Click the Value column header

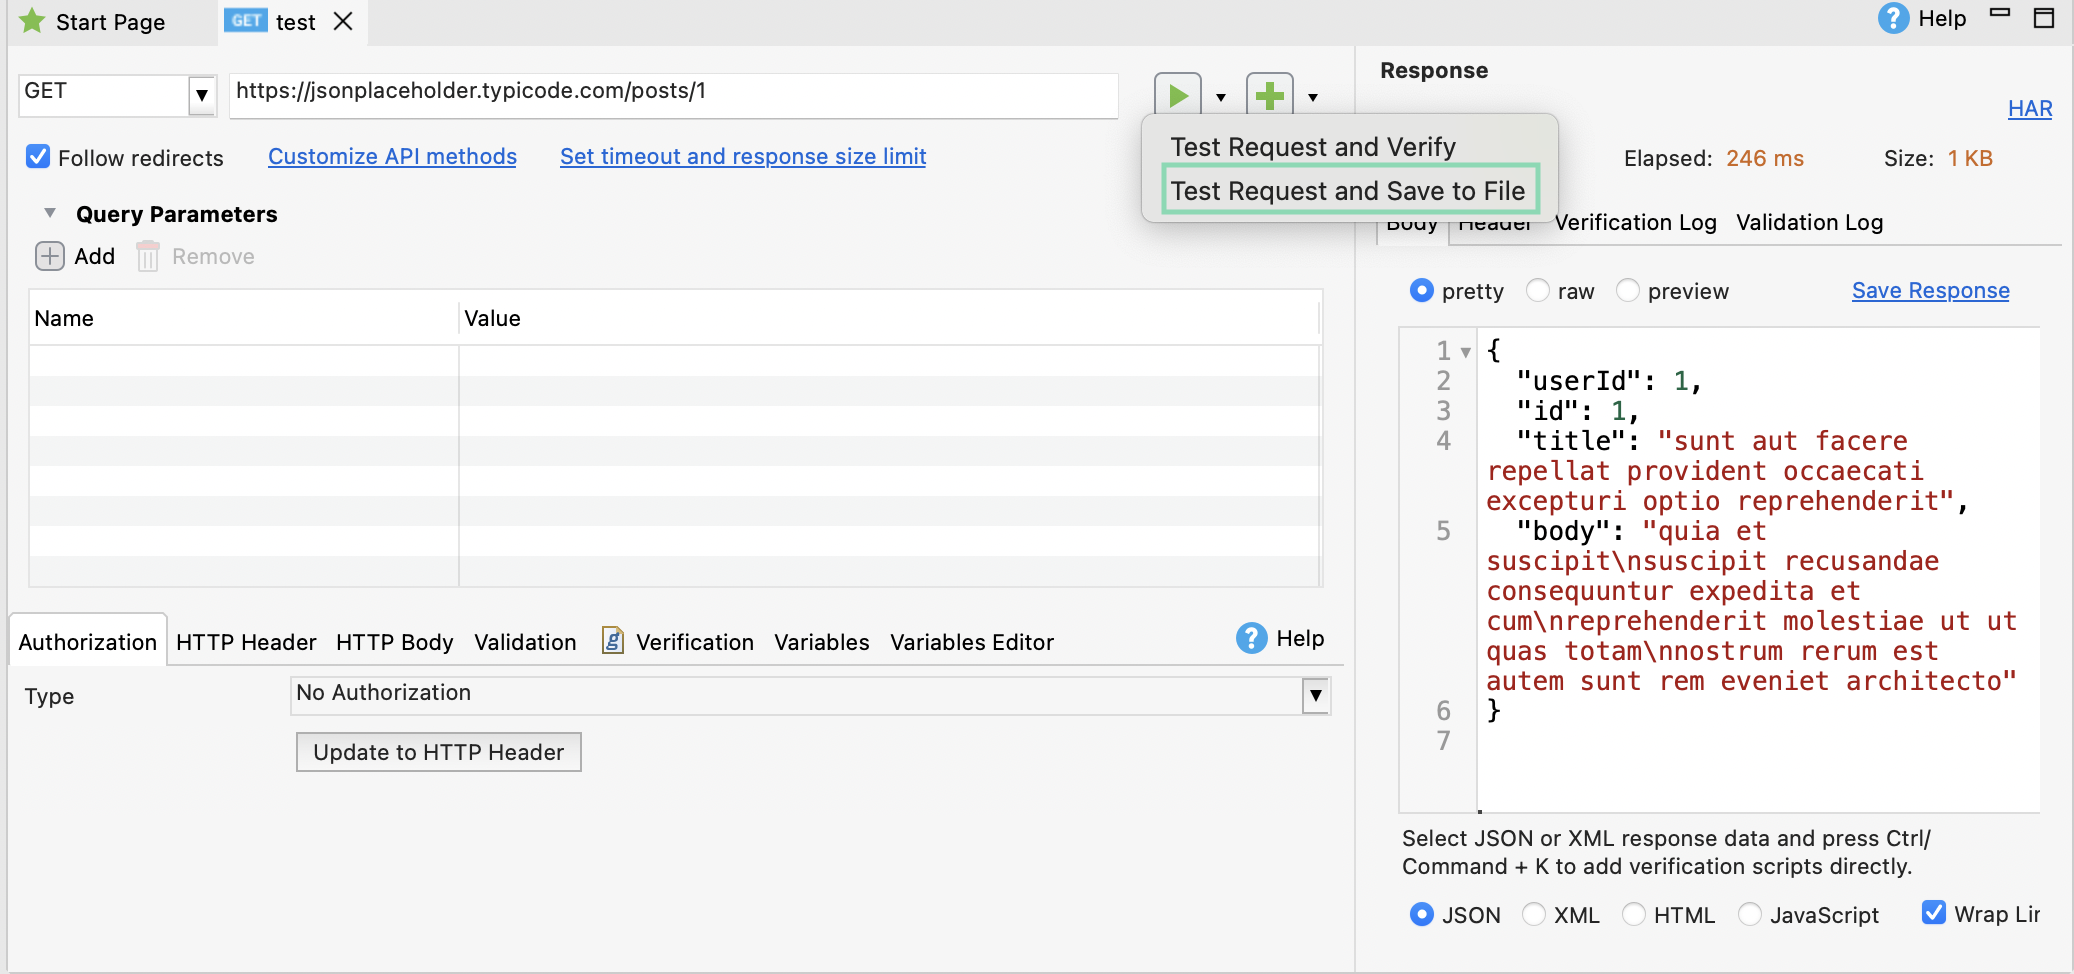tap(890, 318)
